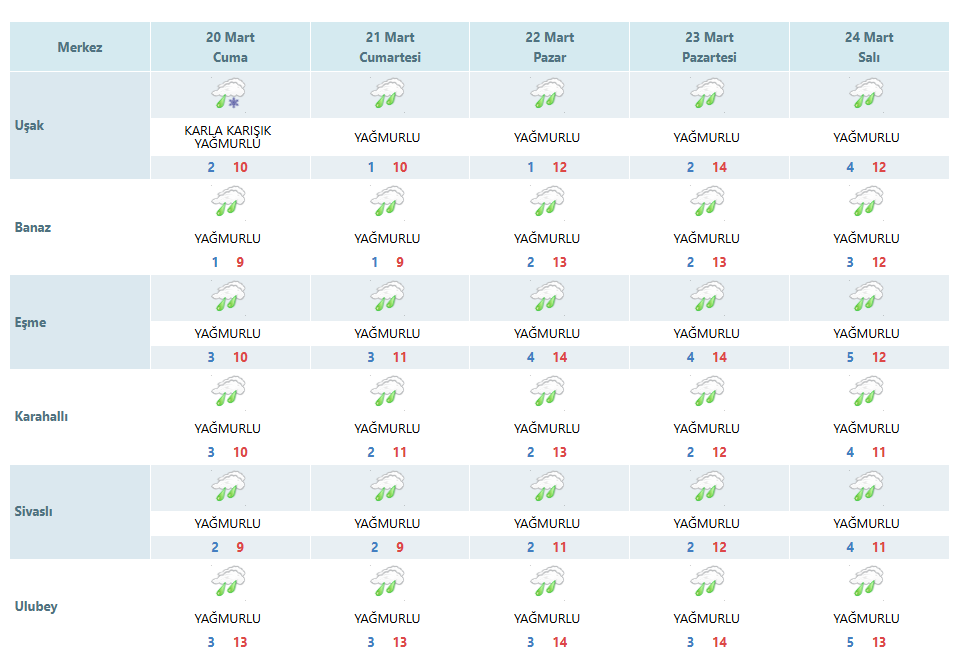Viewport: 958px width, 670px height.
Task: Click Sivaslı high temperature 12 on 23 Mart
Action: [x=719, y=547]
